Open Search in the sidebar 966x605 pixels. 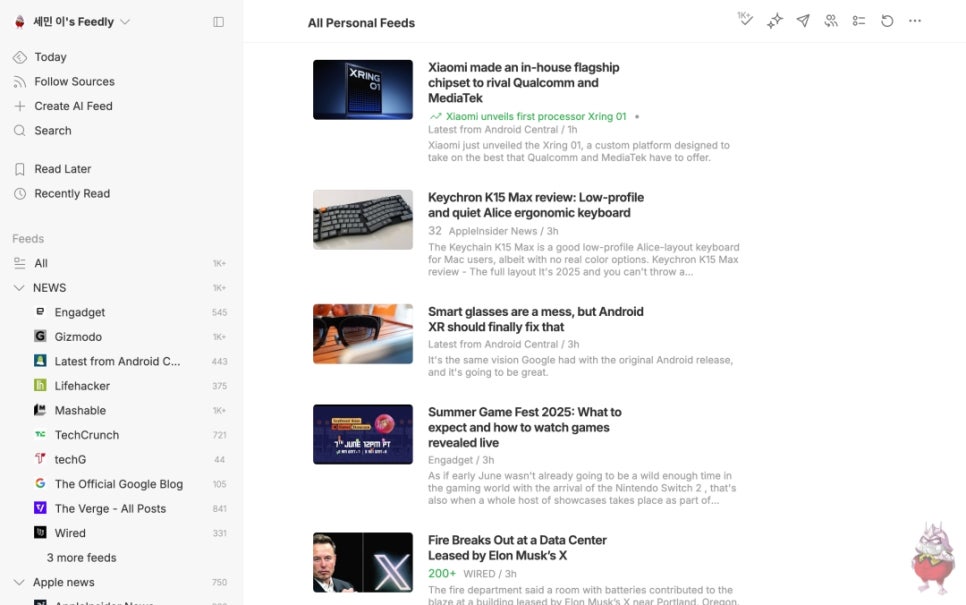pos(53,131)
